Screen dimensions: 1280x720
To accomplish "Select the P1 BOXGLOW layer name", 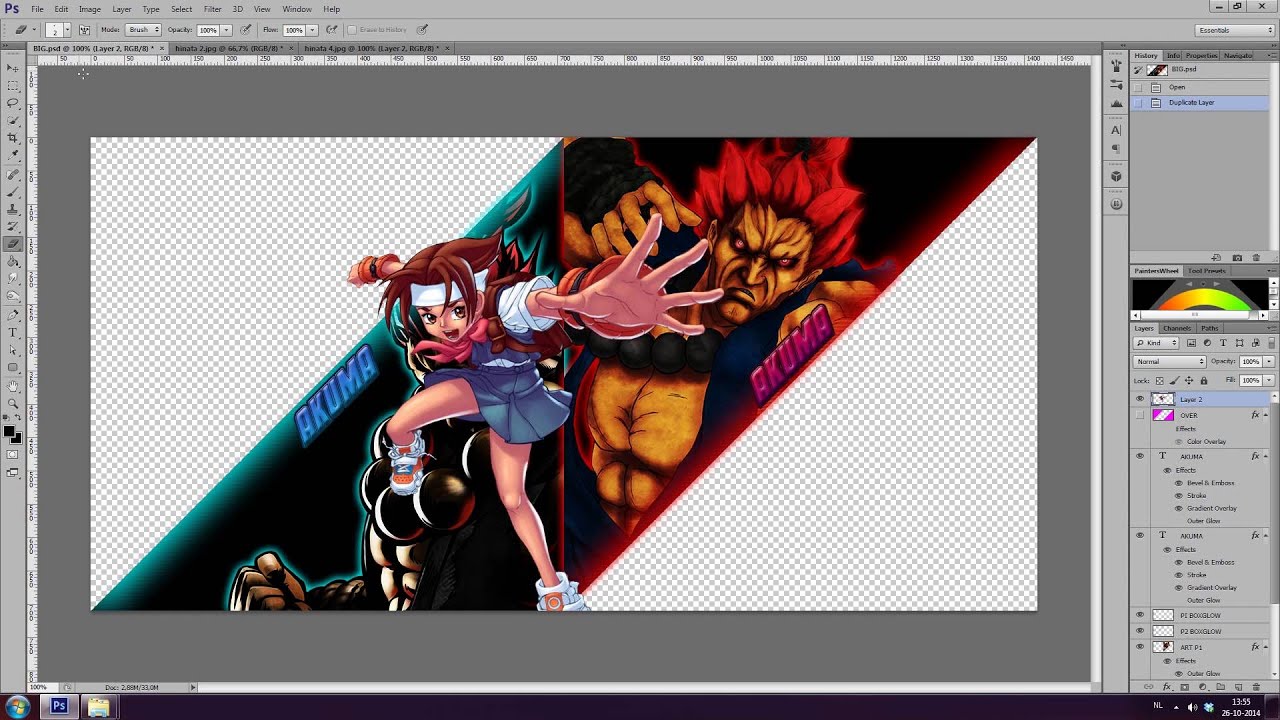I will (1201, 615).
